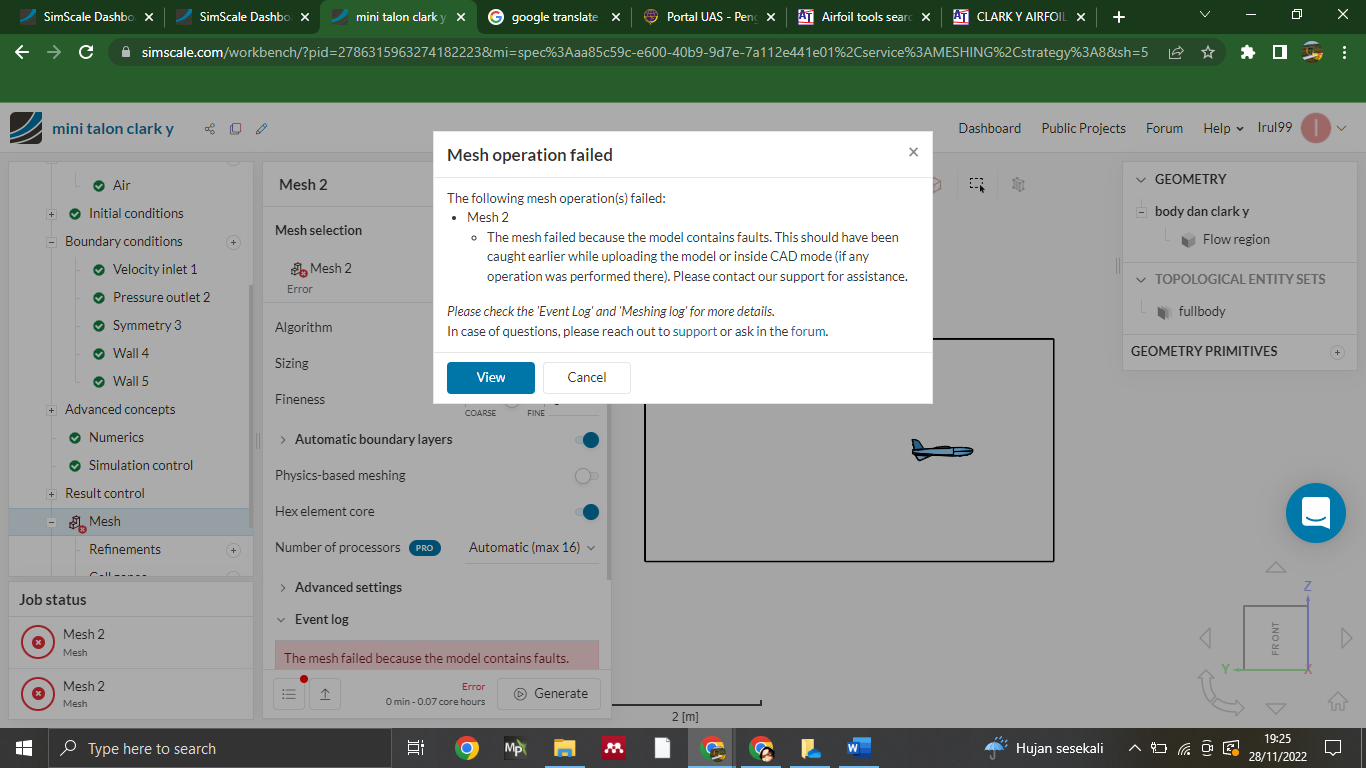
Task: Click the Mesh error icon in the simulation tree
Action: tap(77, 522)
